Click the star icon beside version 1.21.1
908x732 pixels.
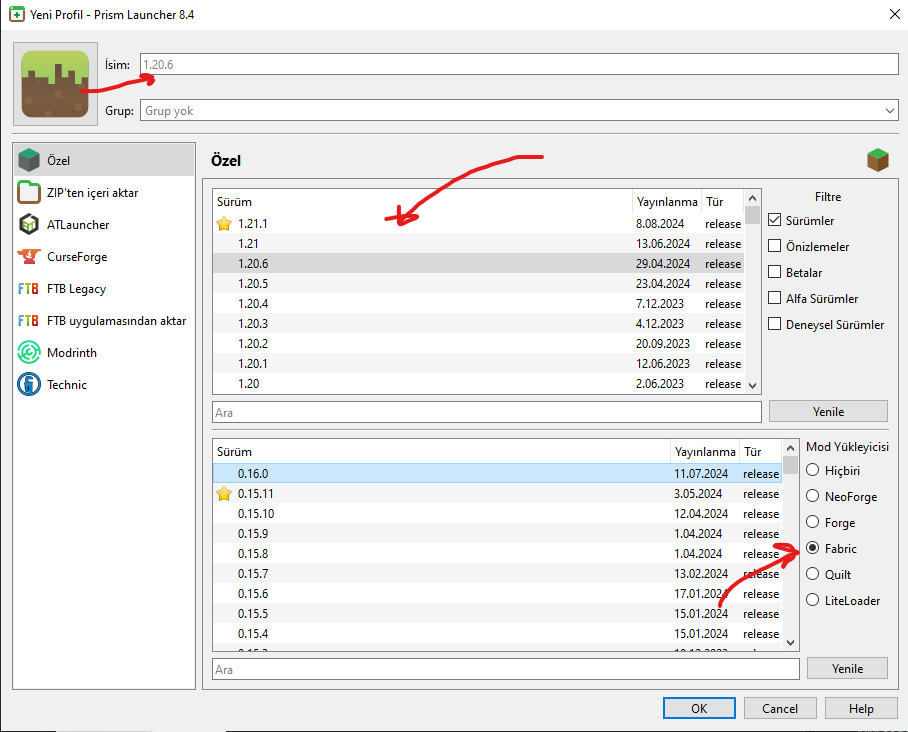[224, 224]
